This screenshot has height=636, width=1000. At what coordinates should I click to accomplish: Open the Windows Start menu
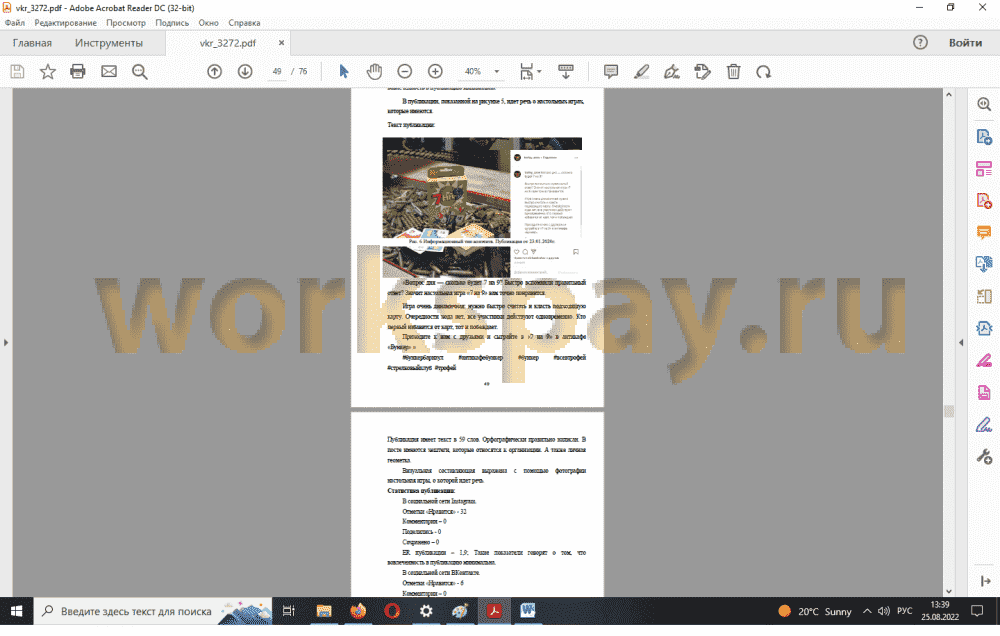click(17, 611)
